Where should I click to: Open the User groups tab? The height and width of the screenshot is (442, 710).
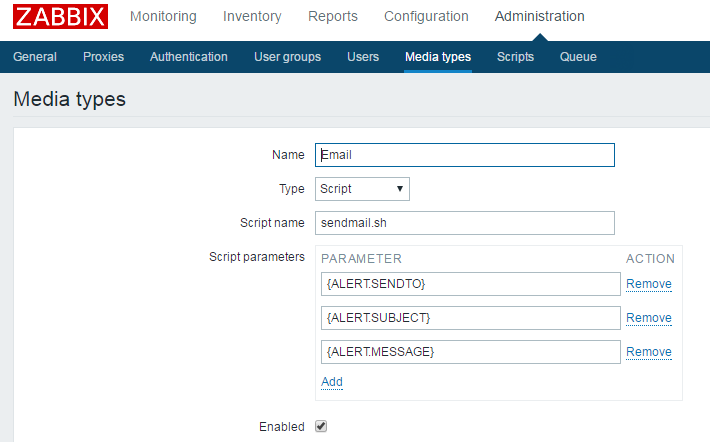[x=288, y=57]
